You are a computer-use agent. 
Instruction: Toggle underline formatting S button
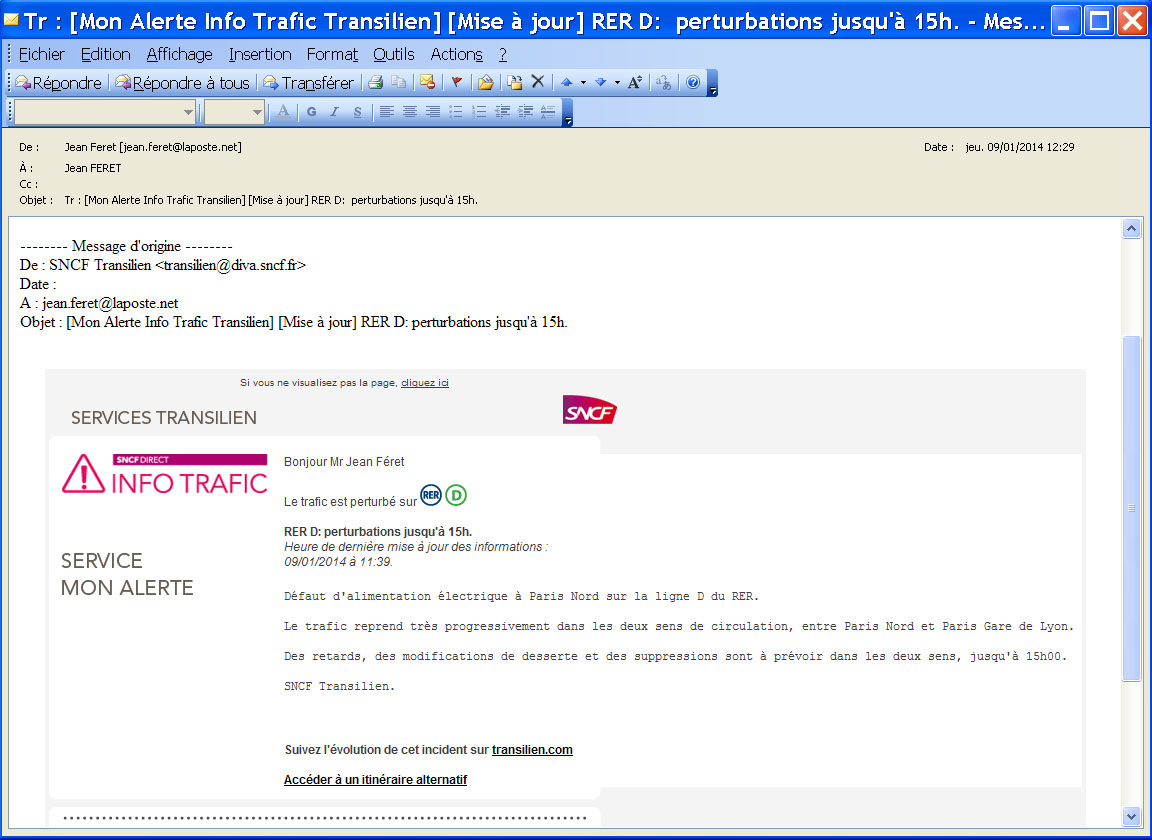coord(357,112)
